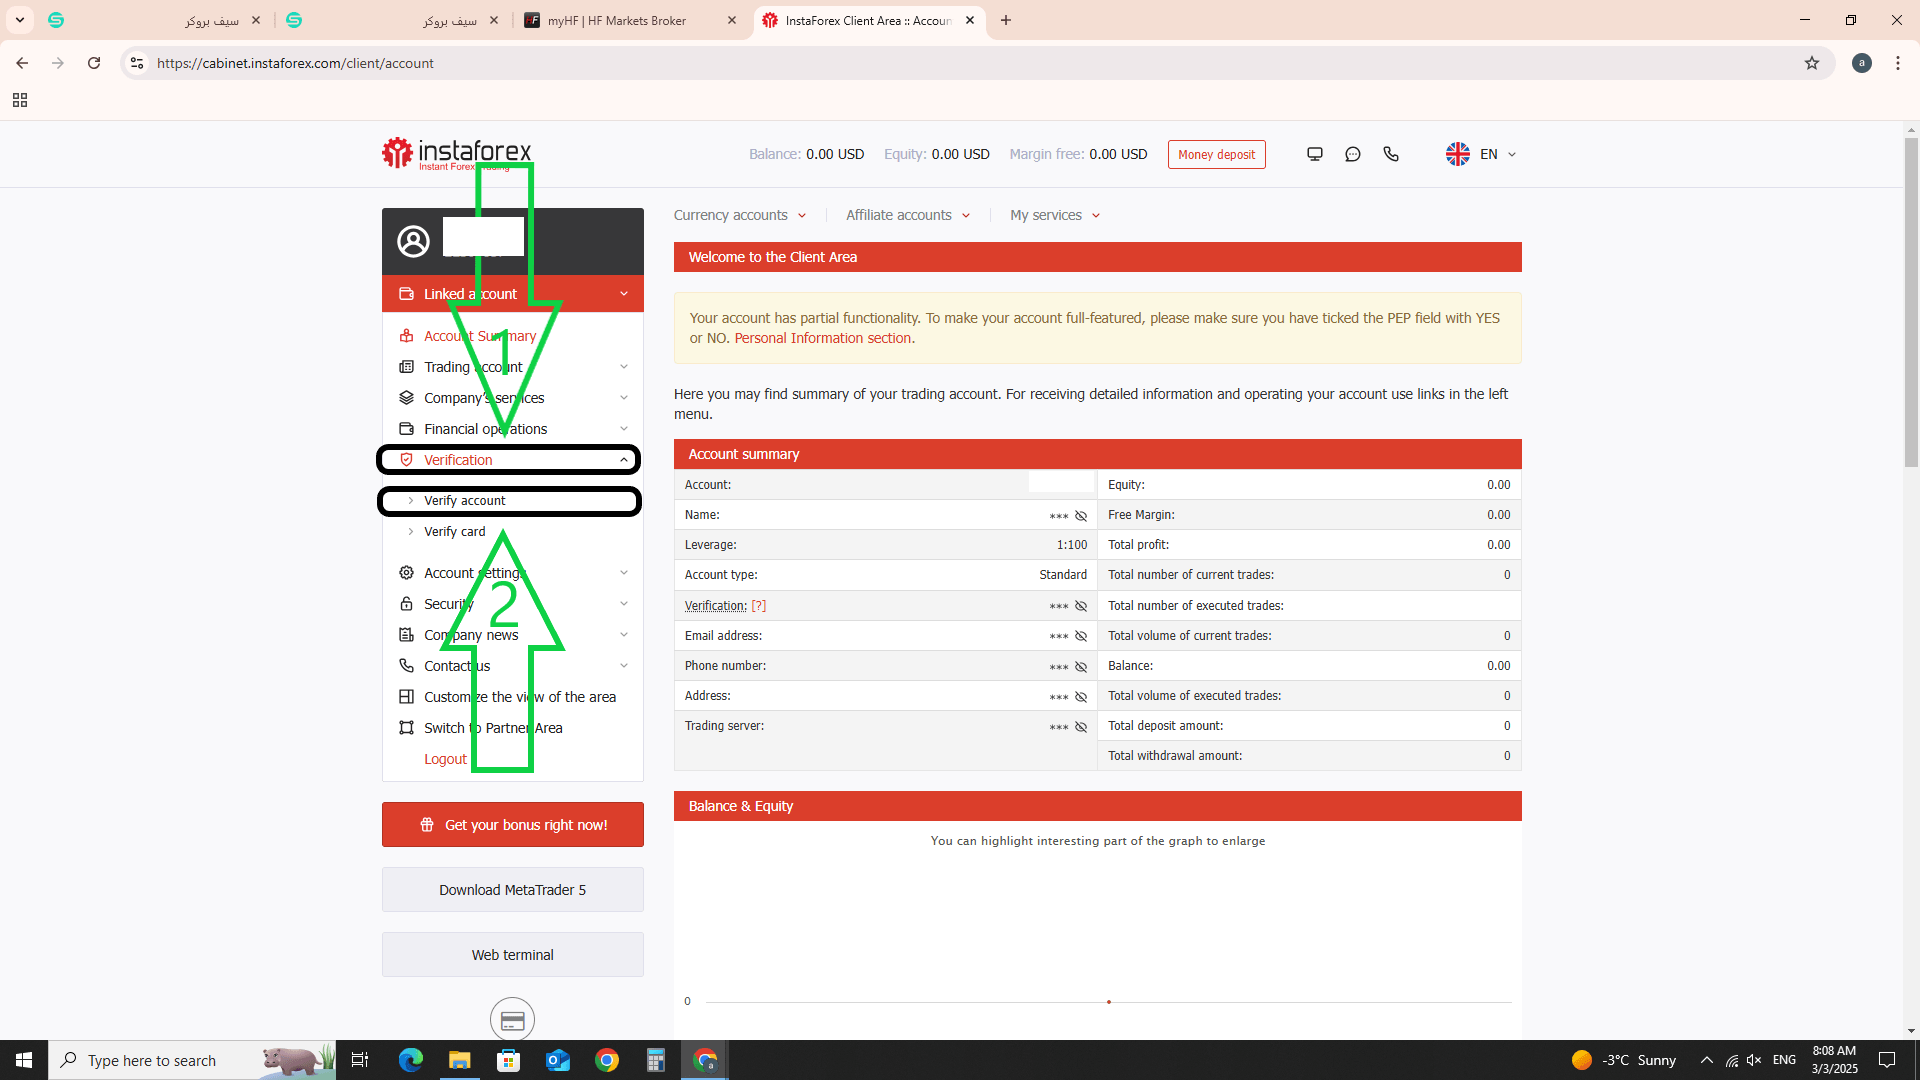Reveal the hidden Email address
The width and height of the screenshot is (1920, 1080).
coord(1081,636)
